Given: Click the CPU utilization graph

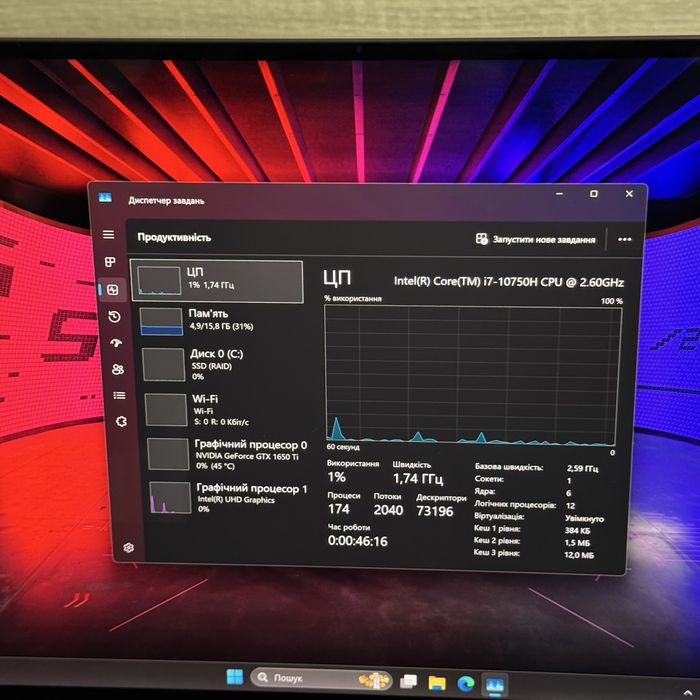Looking at the screenshot, I should [473, 375].
